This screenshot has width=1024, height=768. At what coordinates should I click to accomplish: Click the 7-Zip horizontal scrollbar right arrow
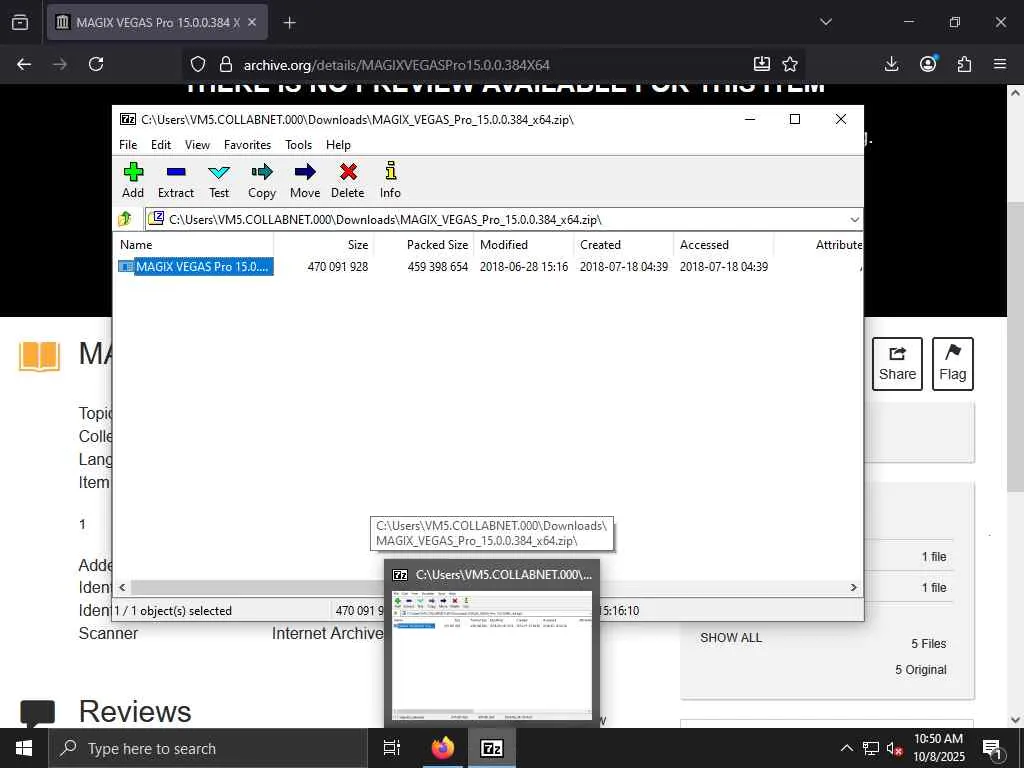click(853, 587)
